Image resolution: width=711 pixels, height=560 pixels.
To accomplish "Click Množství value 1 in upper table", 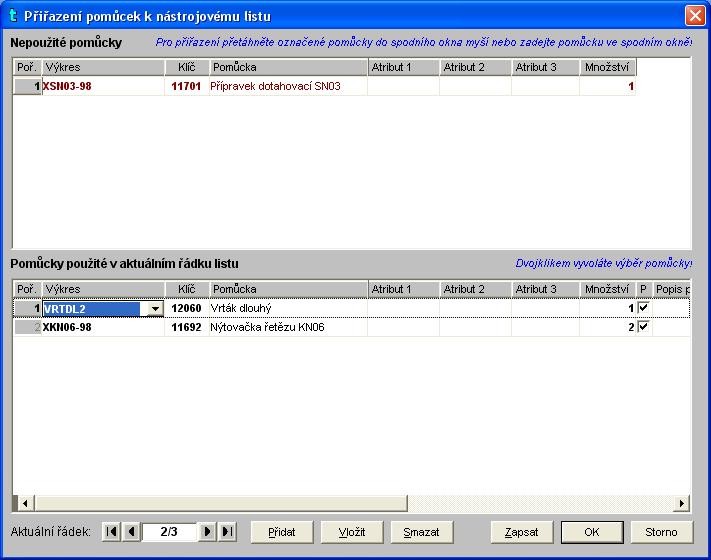I will (608, 86).
